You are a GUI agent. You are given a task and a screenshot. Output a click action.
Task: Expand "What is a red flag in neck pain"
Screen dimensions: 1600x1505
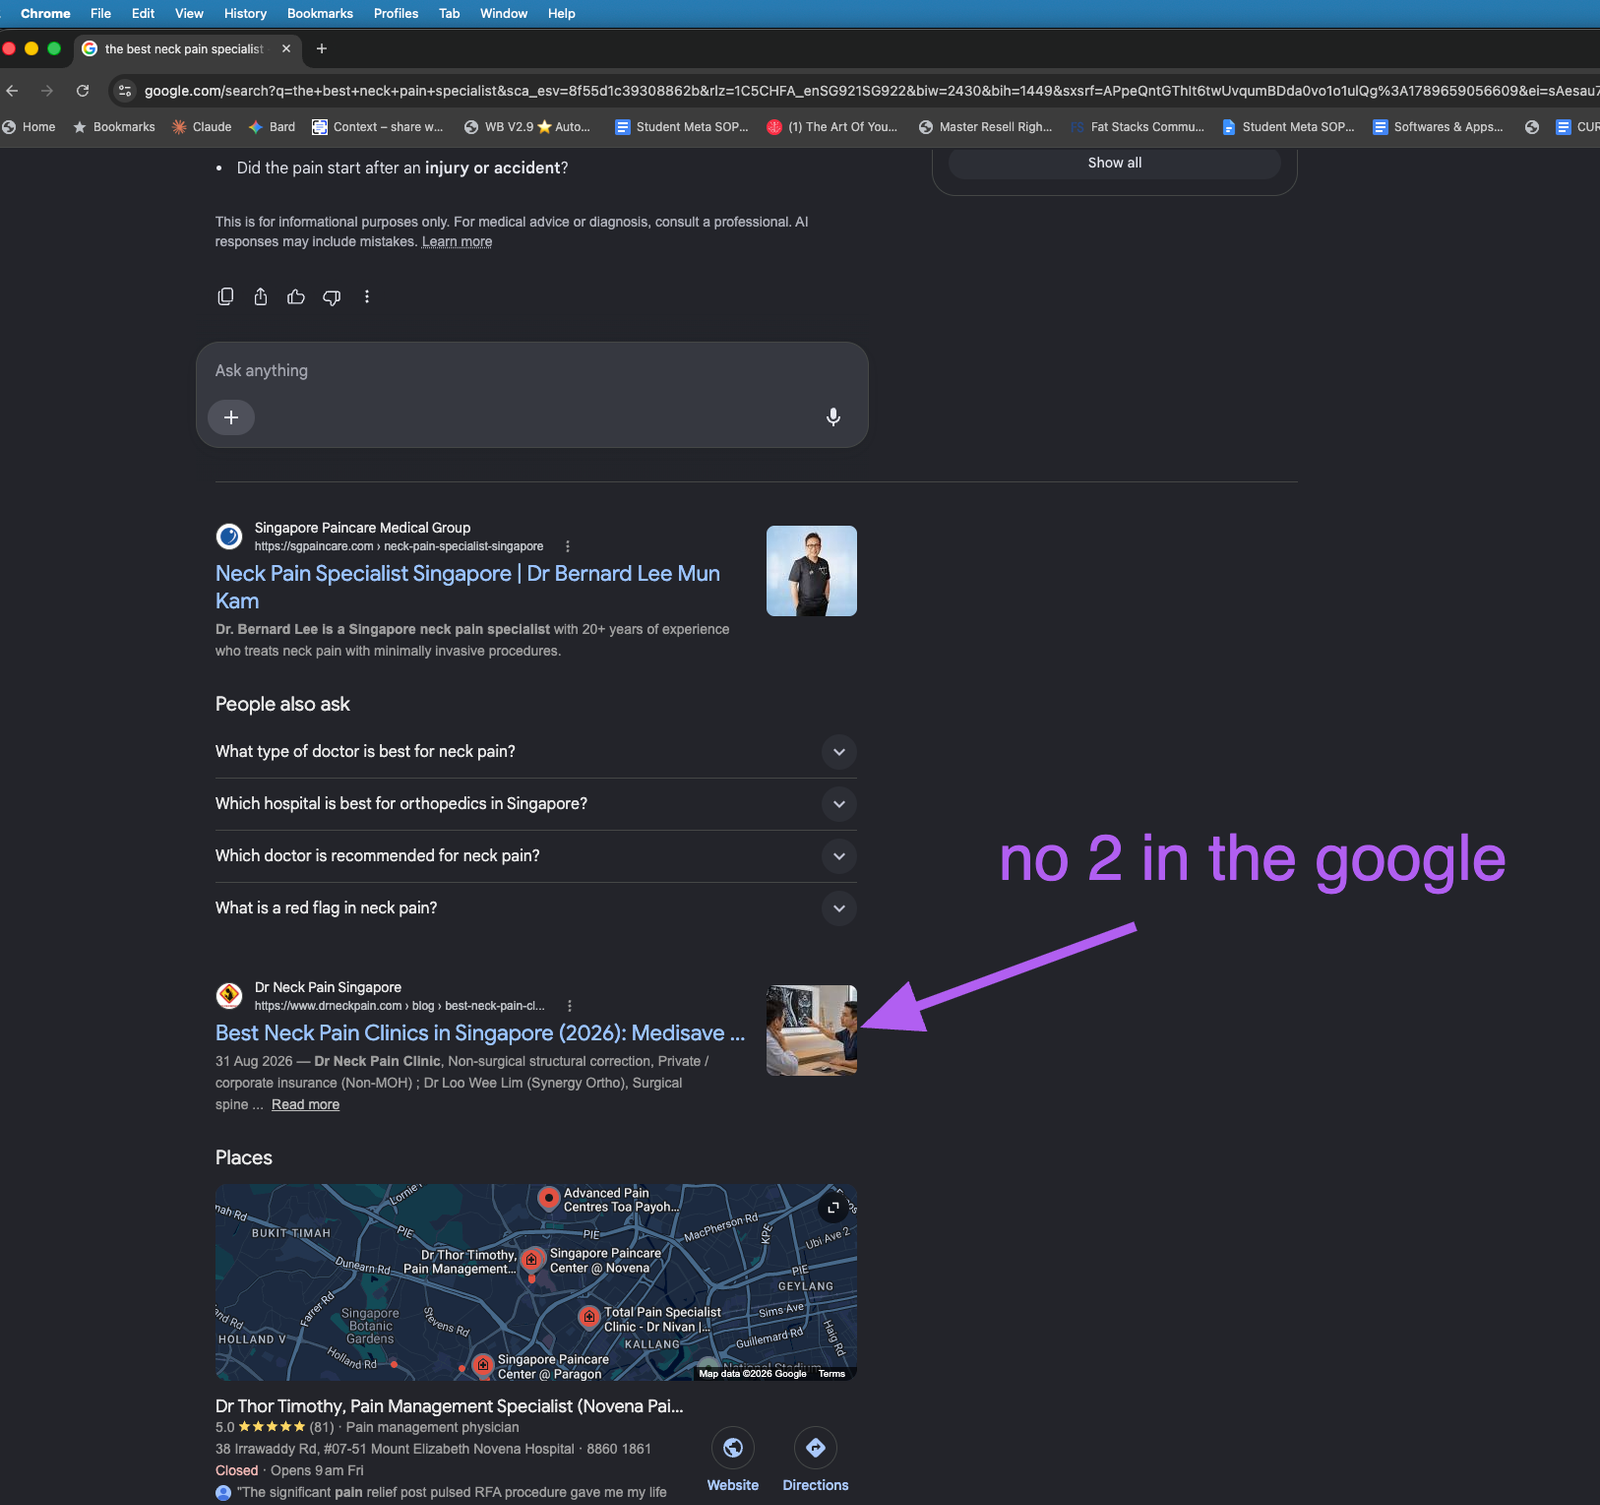point(536,908)
